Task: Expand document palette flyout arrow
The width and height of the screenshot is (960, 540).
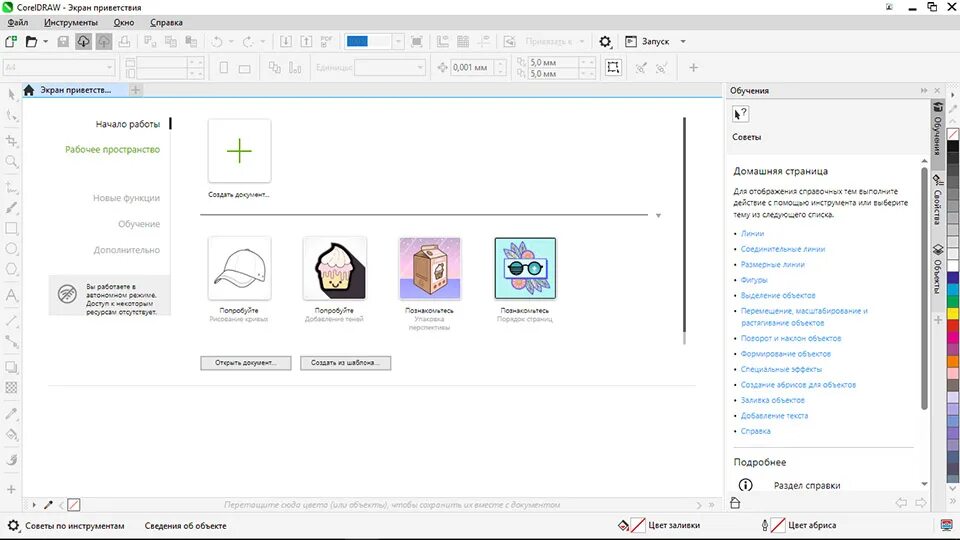Action: (x=34, y=505)
